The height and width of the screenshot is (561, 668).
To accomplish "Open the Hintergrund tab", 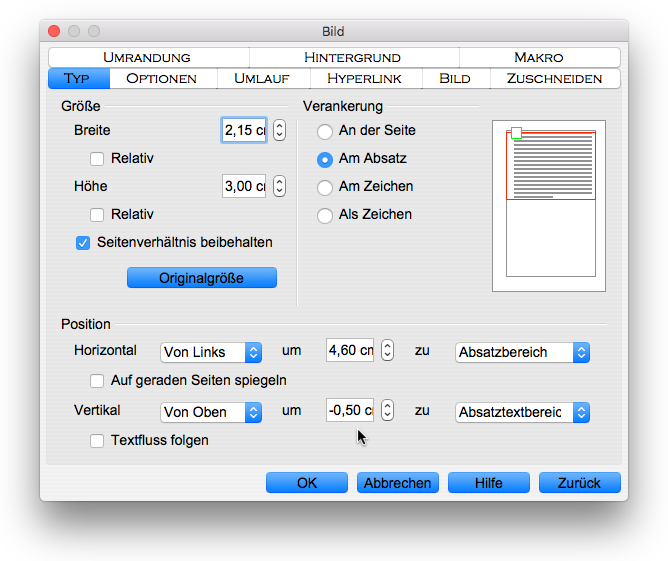I will click(354, 57).
